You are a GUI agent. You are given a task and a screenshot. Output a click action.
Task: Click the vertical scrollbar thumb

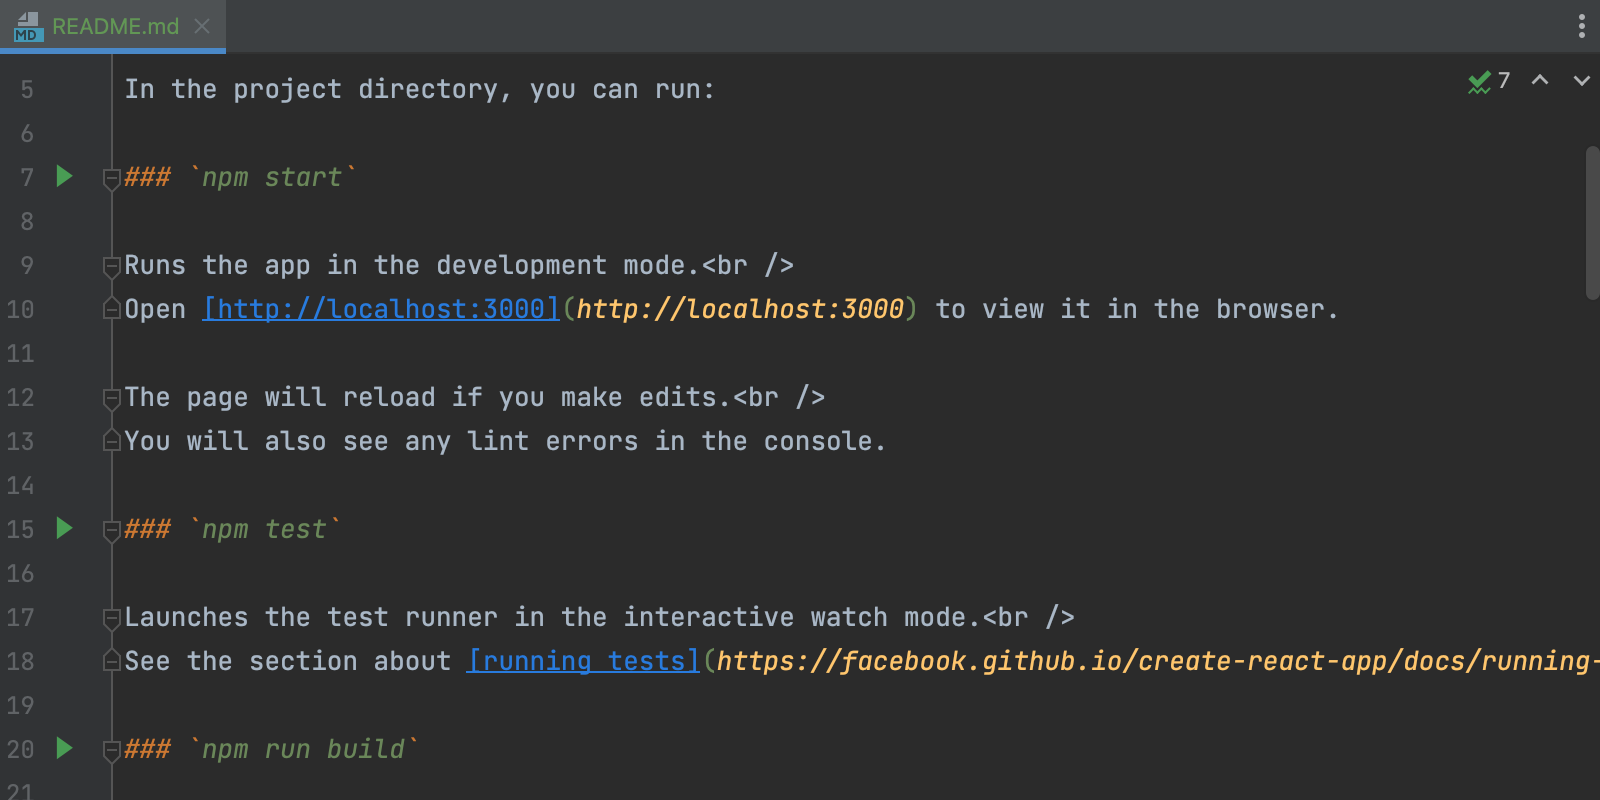tap(1592, 222)
